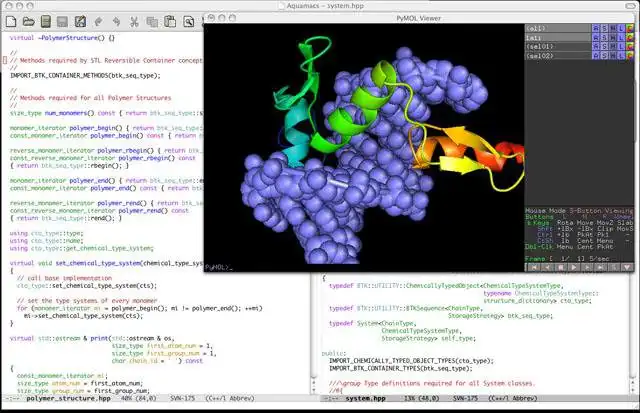Paste using the clipboard icon
Image resolution: width=640 pixels, height=413 pixels.
(x=170, y=21)
